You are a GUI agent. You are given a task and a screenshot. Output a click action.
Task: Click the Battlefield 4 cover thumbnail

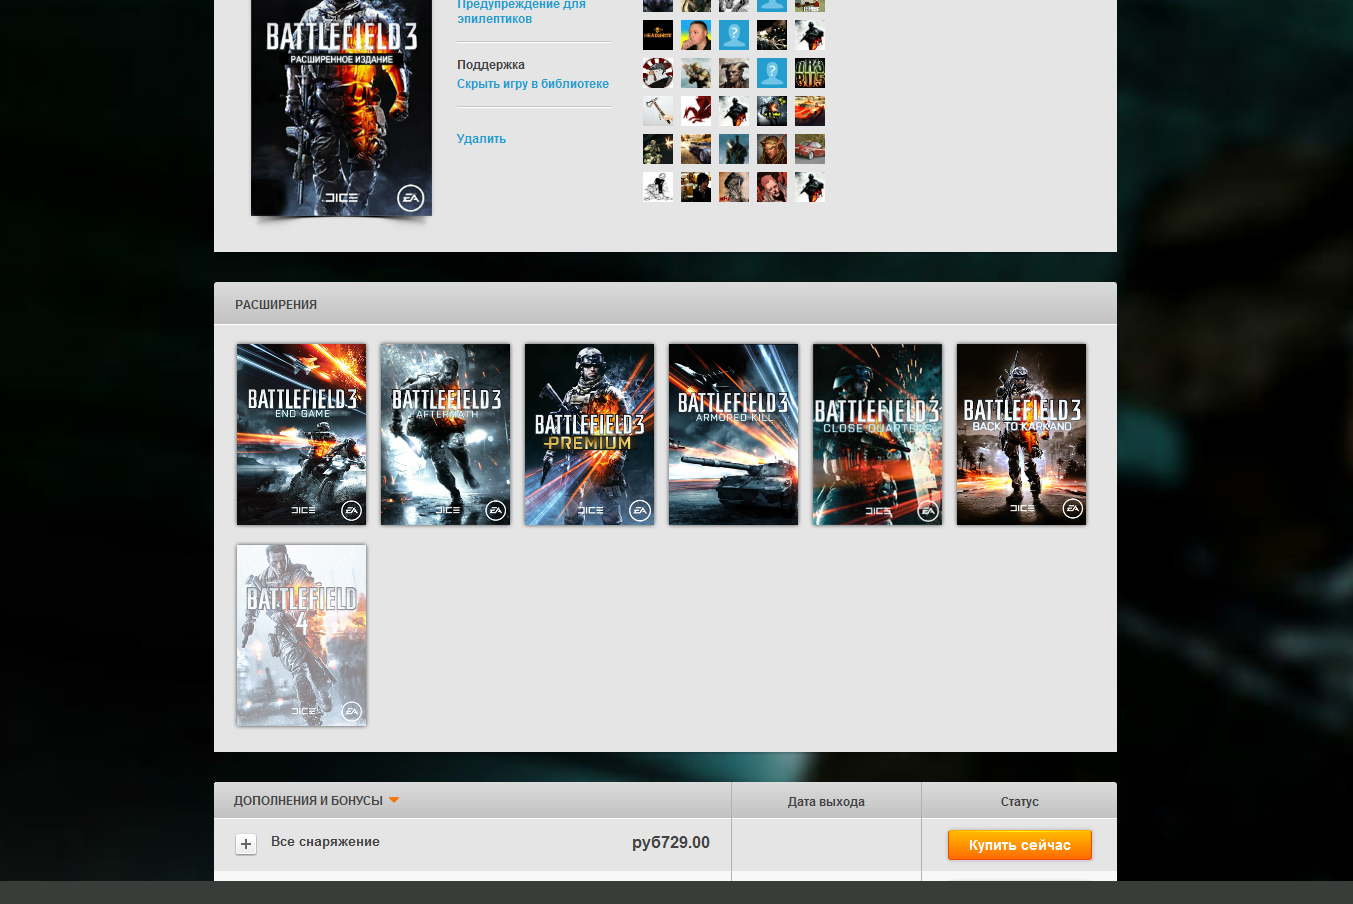pos(301,635)
